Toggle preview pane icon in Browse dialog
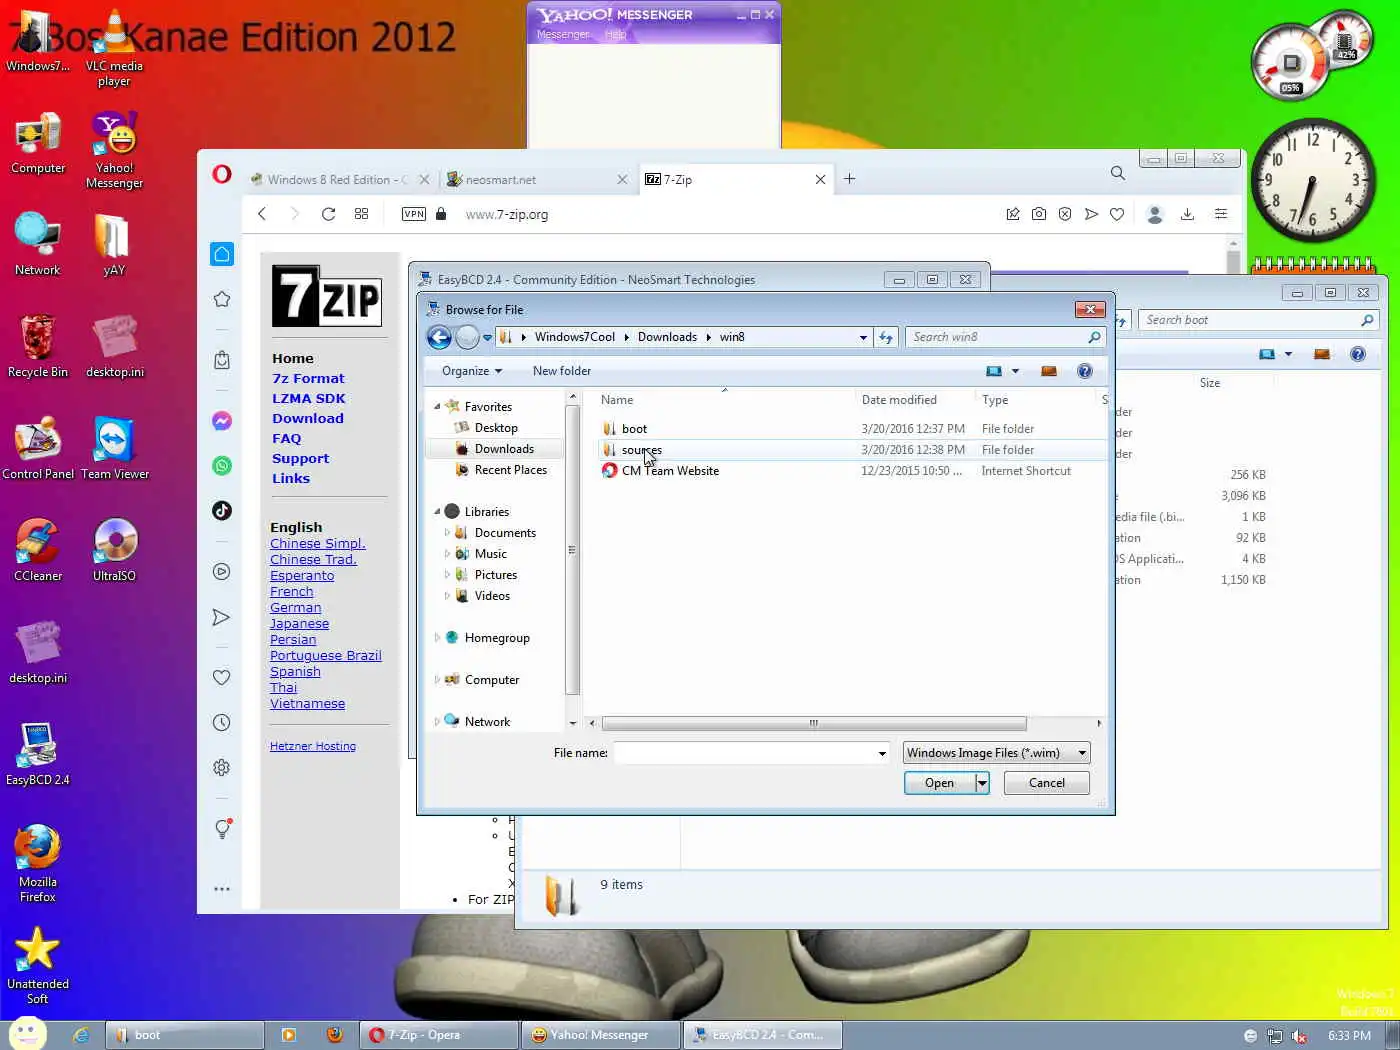Image resolution: width=1400 pixels, height=1050 pixels. [x=1048, y=371]
